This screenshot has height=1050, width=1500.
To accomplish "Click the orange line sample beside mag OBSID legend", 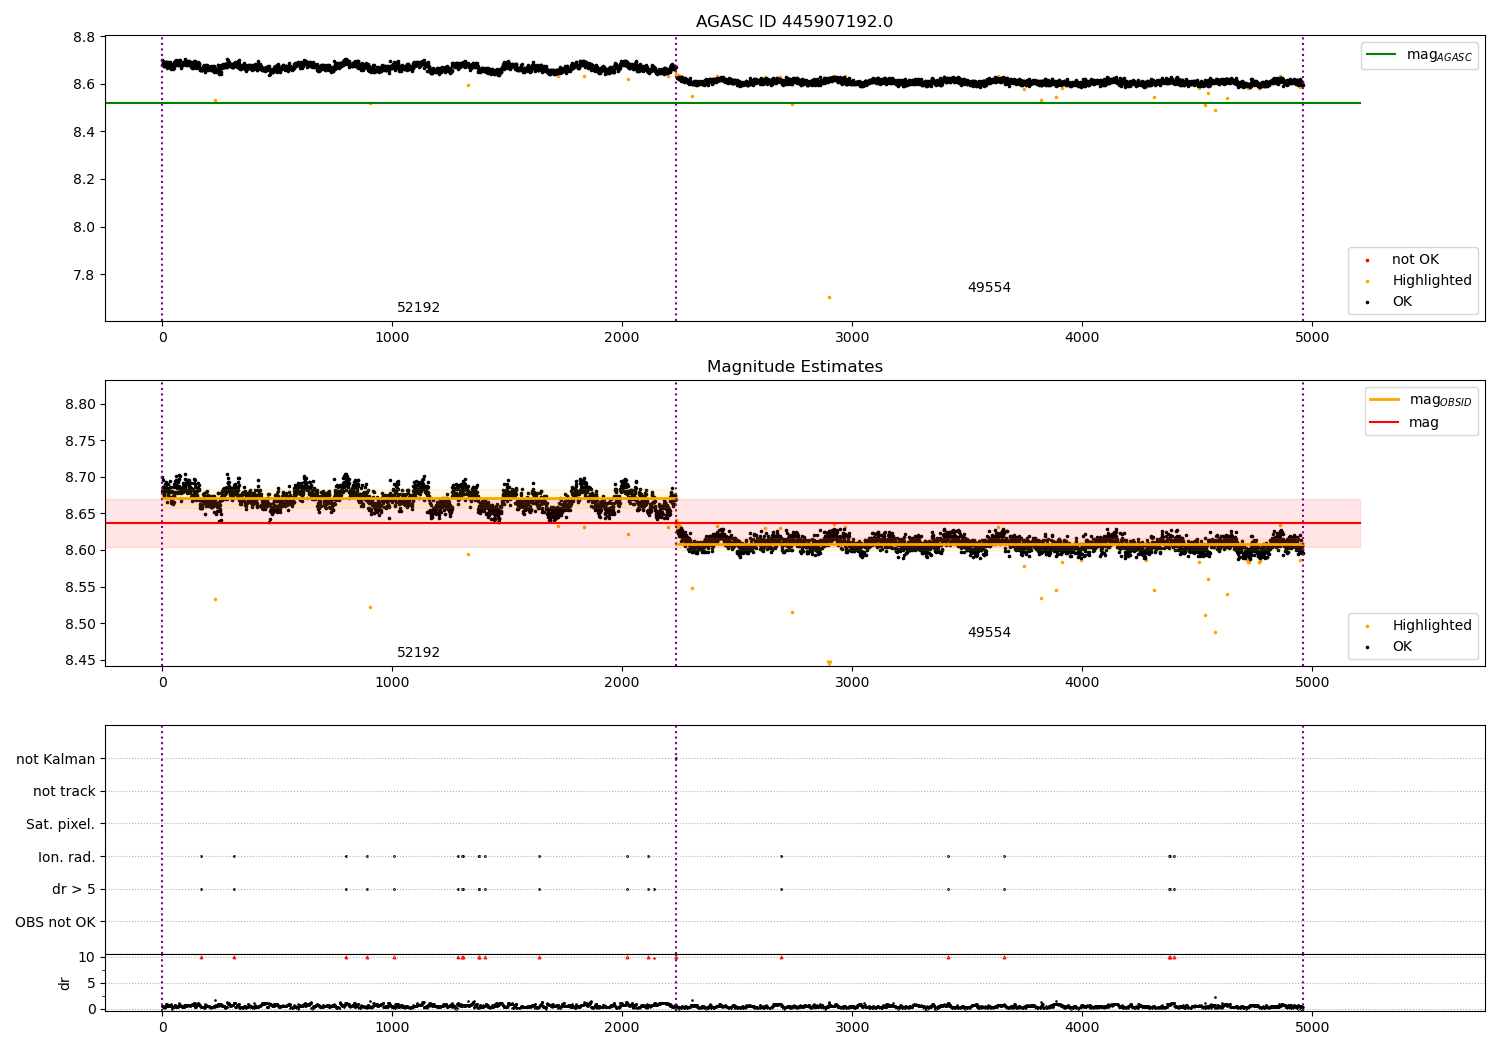I will pyautogui.click(x=1384, y=400).
